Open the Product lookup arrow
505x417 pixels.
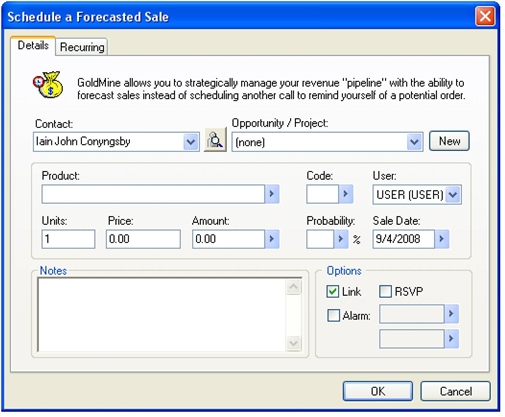pyautogui.click(x=272, y=194)
